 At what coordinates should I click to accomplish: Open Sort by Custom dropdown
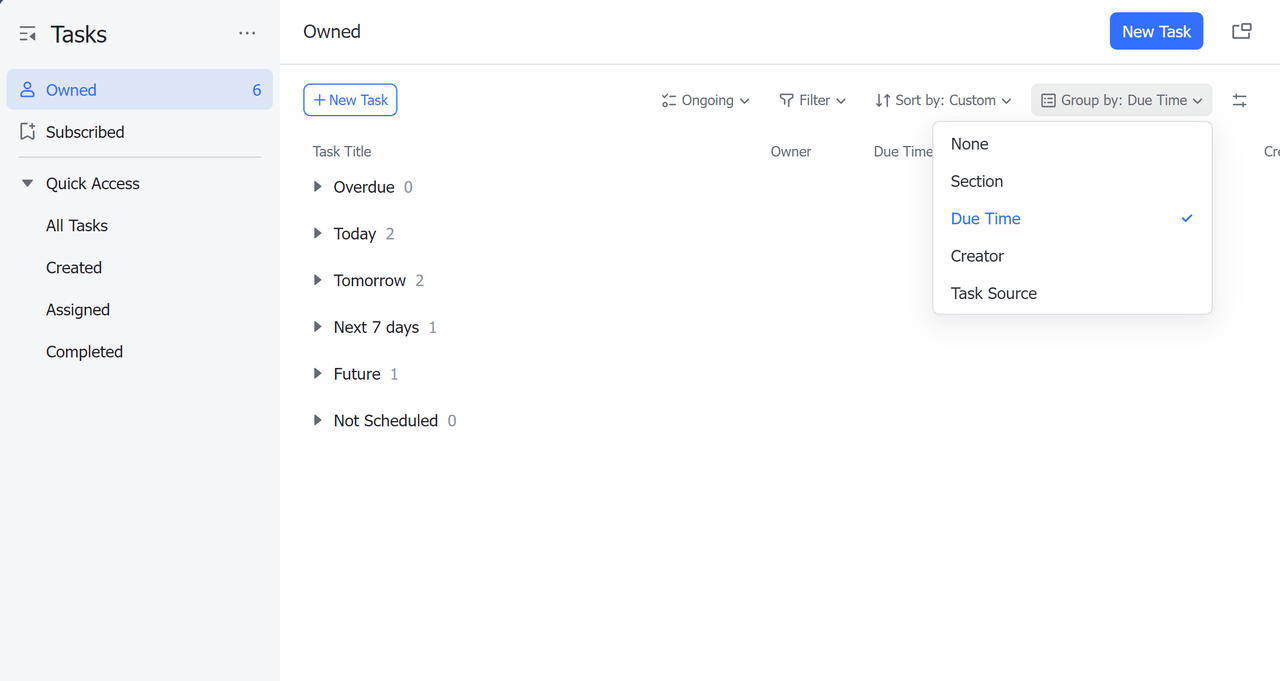pyautogui.click(x=943, y=100)
